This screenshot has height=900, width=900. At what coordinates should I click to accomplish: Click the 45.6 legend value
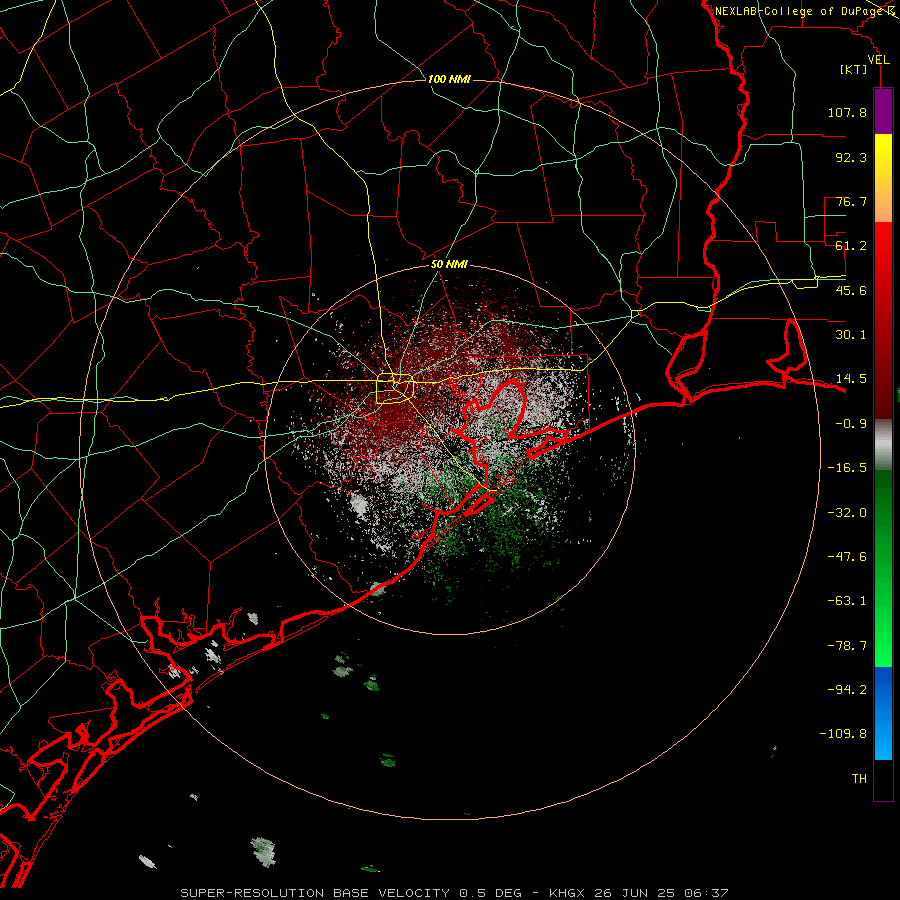[851, 290]
